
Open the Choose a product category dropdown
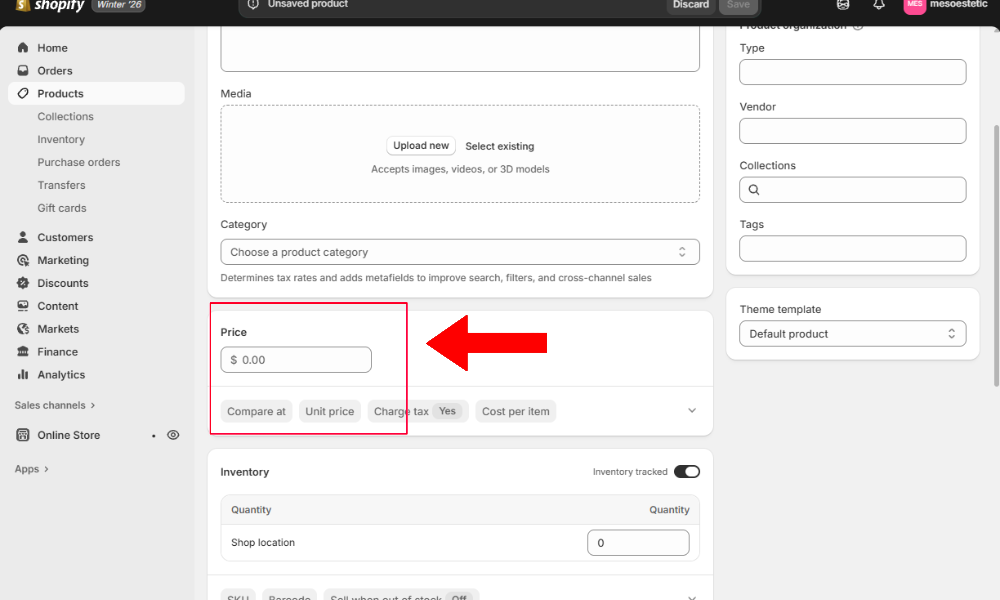tap(460, 251)
